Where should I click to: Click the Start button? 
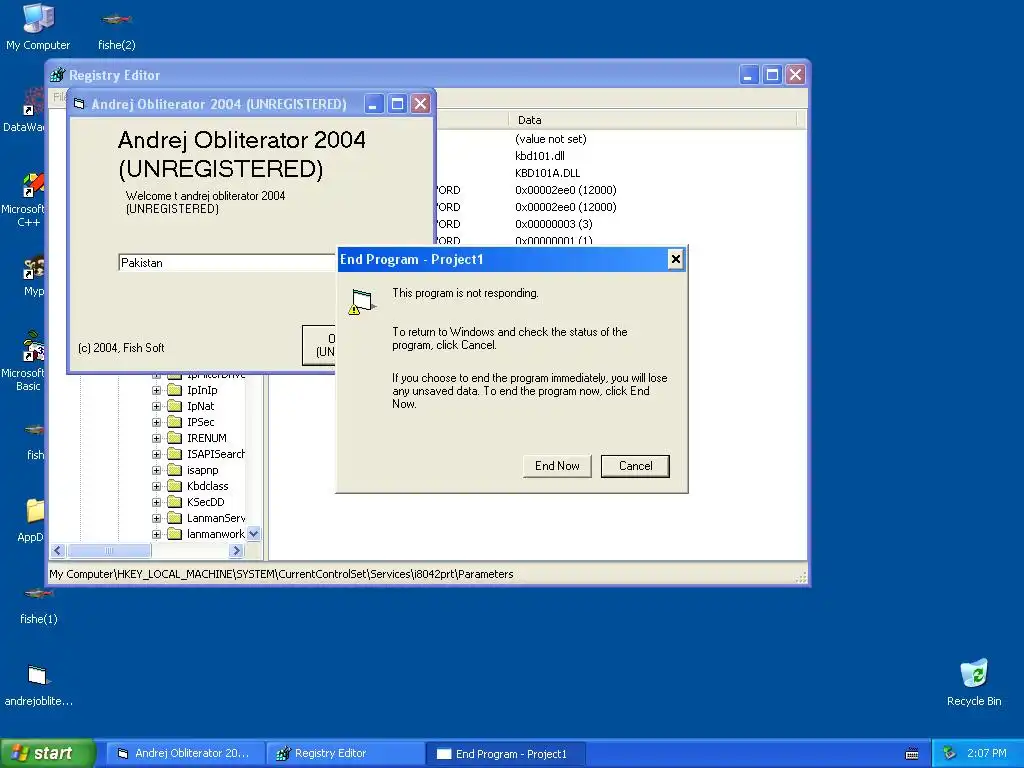(x=47, y=753)
